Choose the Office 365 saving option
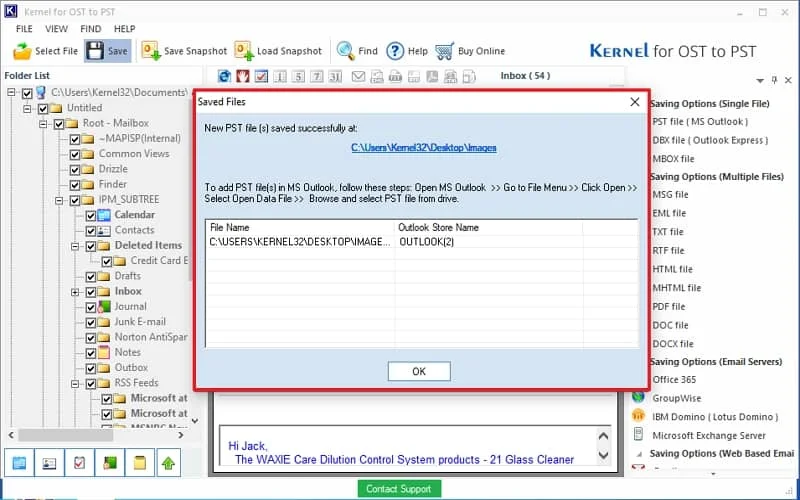Viewport: 800px width, 500px height. pyautogui.click(x=674, y=380)
